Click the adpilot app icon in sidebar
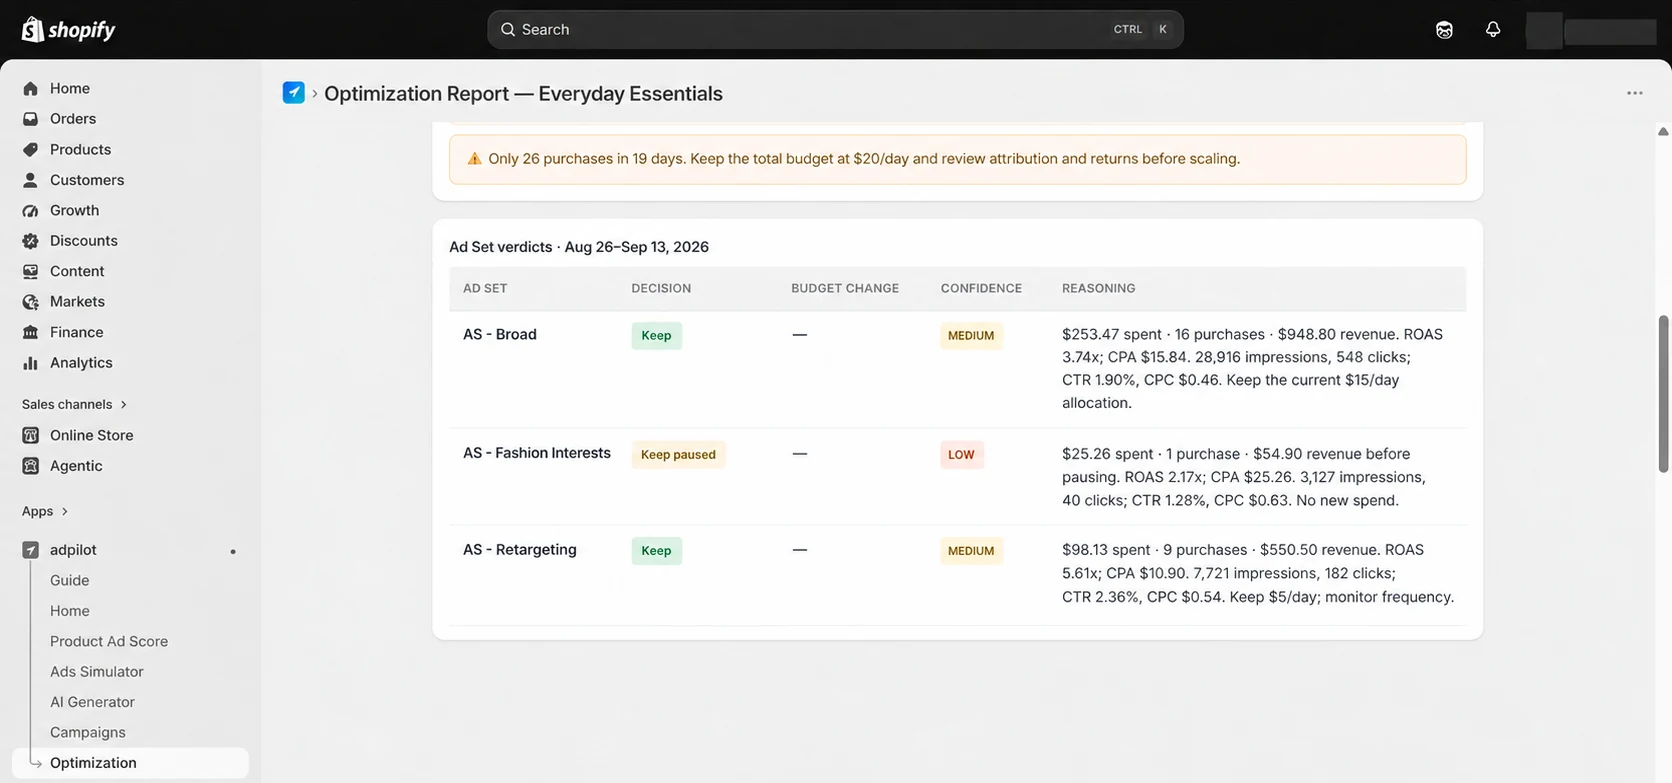The image size is (1672, 783). (30, 550)
